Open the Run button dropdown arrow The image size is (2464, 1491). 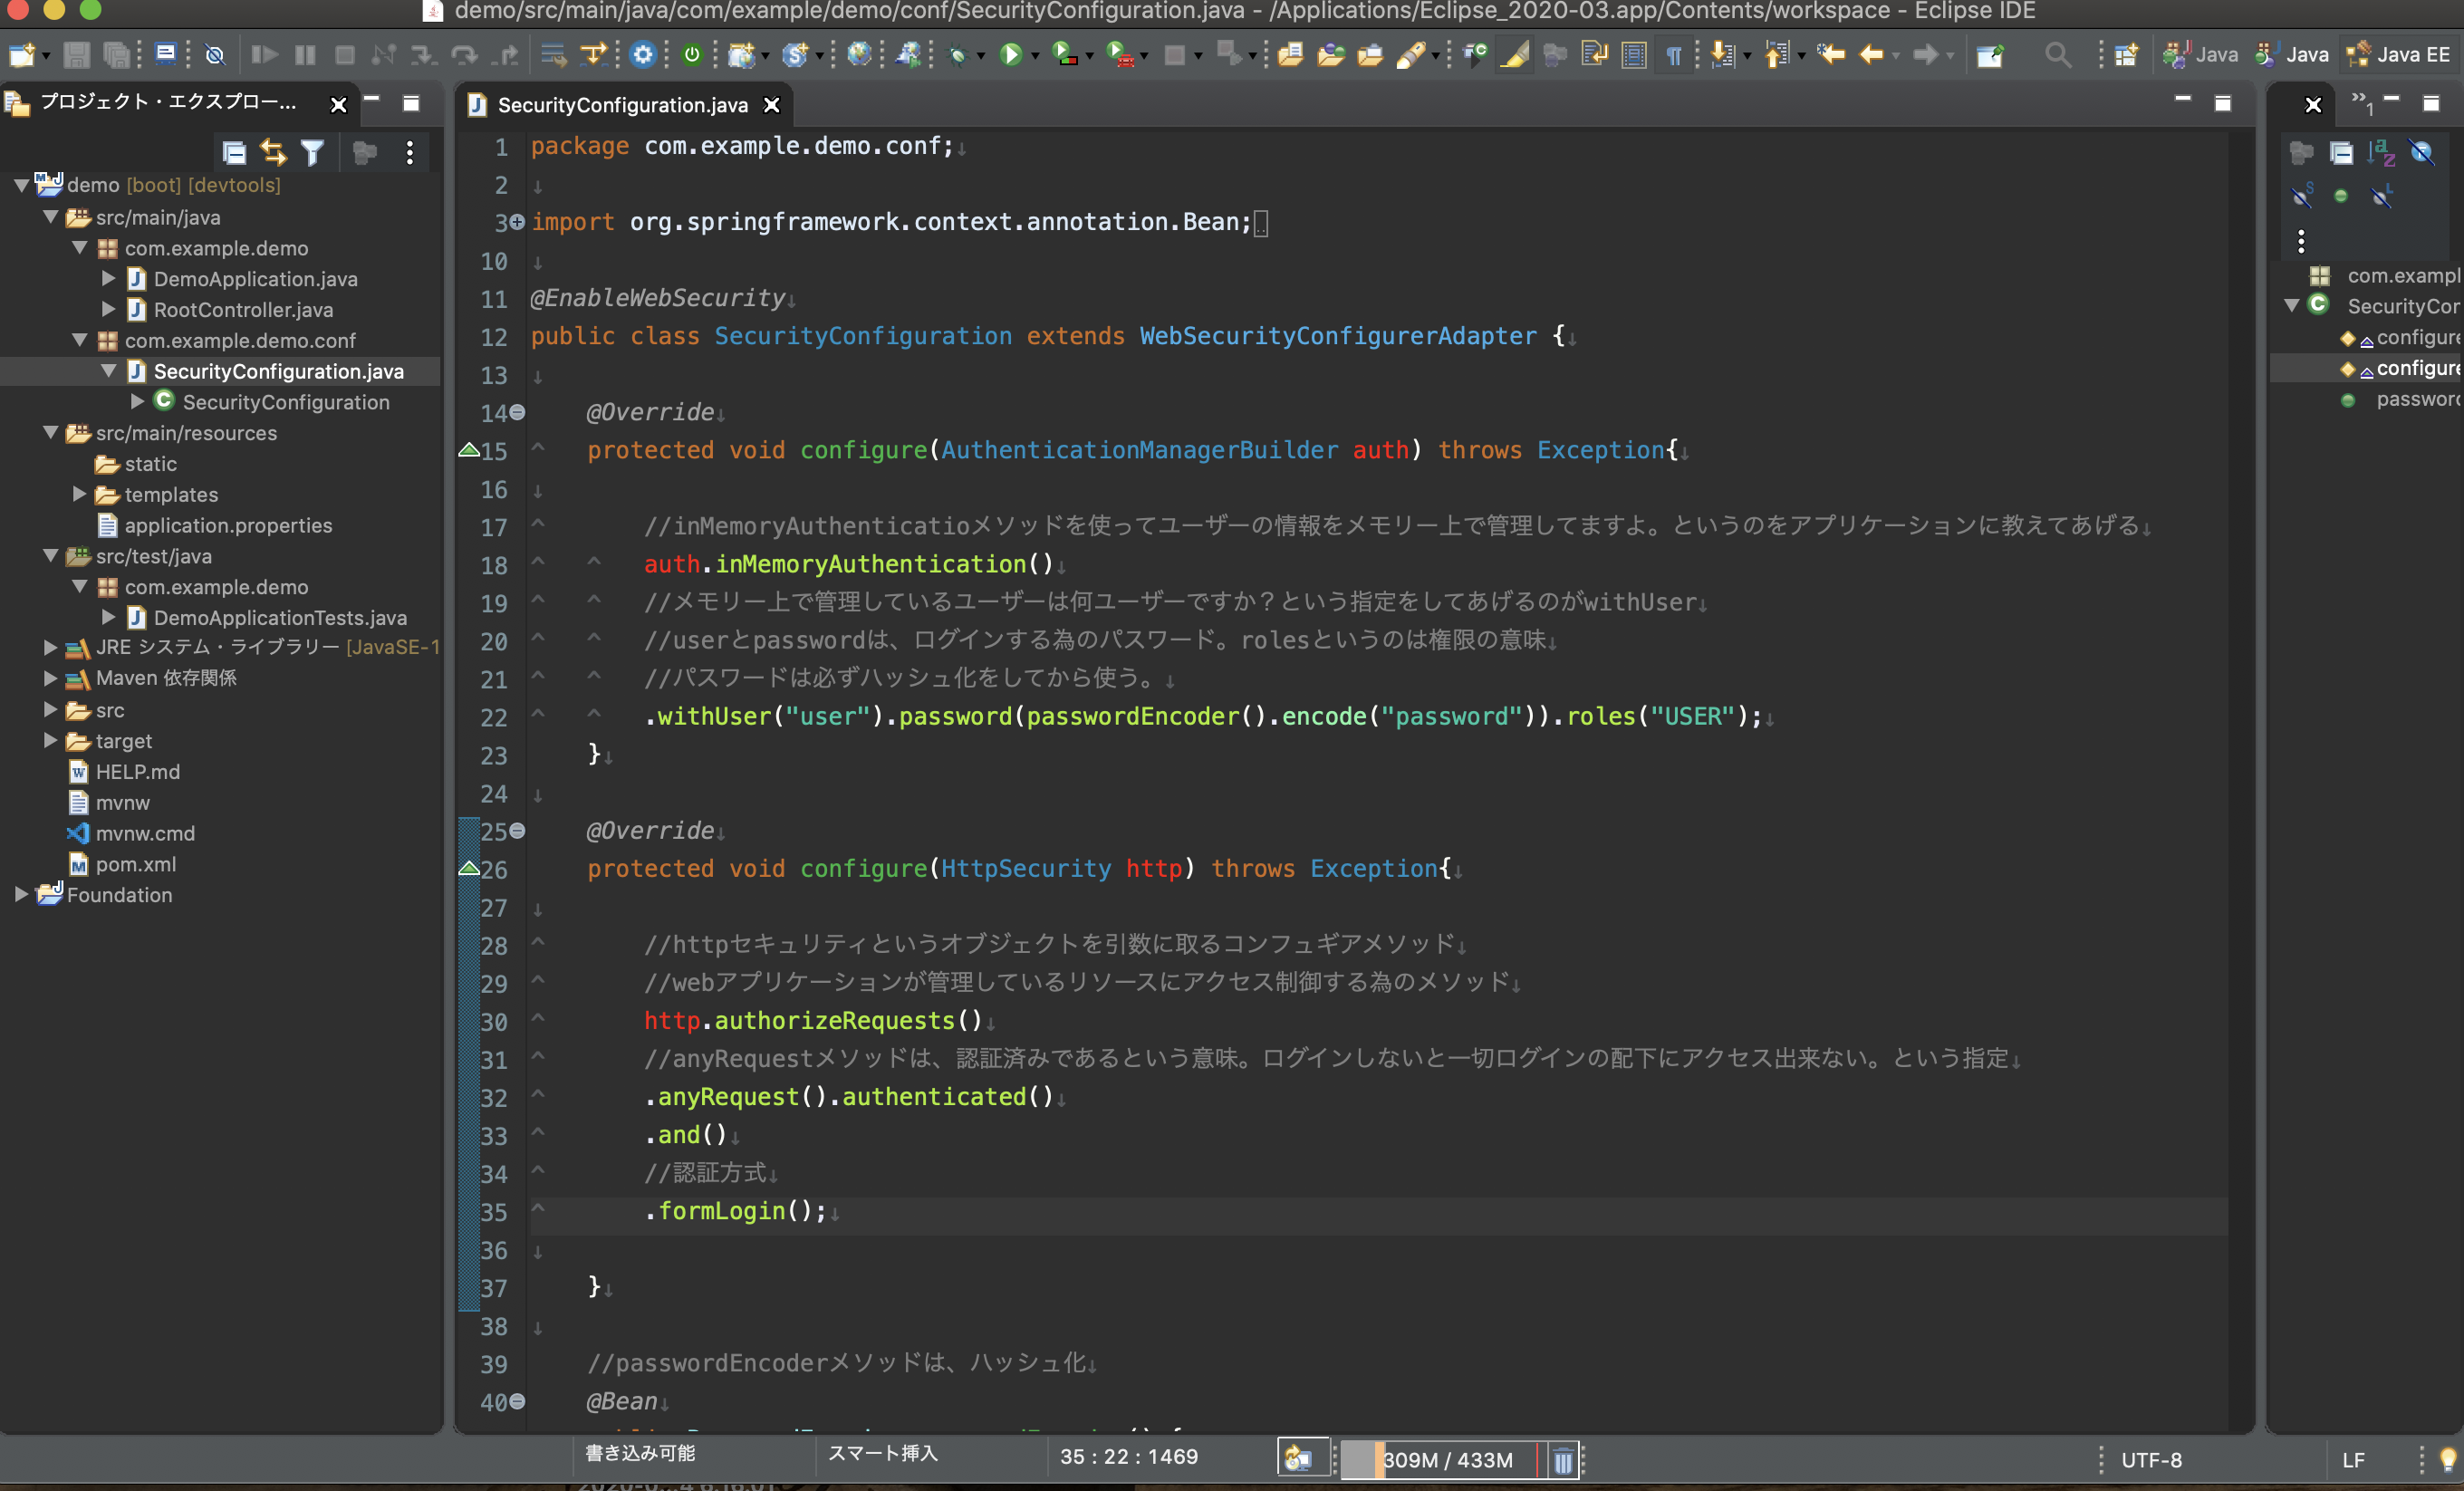pyautogui.click(x=1035, y=56)
